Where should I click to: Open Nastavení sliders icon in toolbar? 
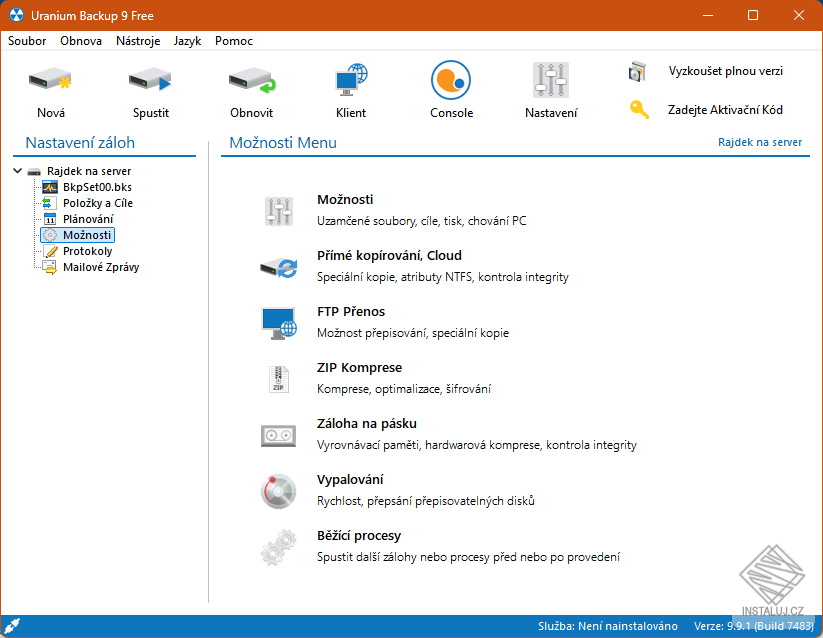pos(551,80)
